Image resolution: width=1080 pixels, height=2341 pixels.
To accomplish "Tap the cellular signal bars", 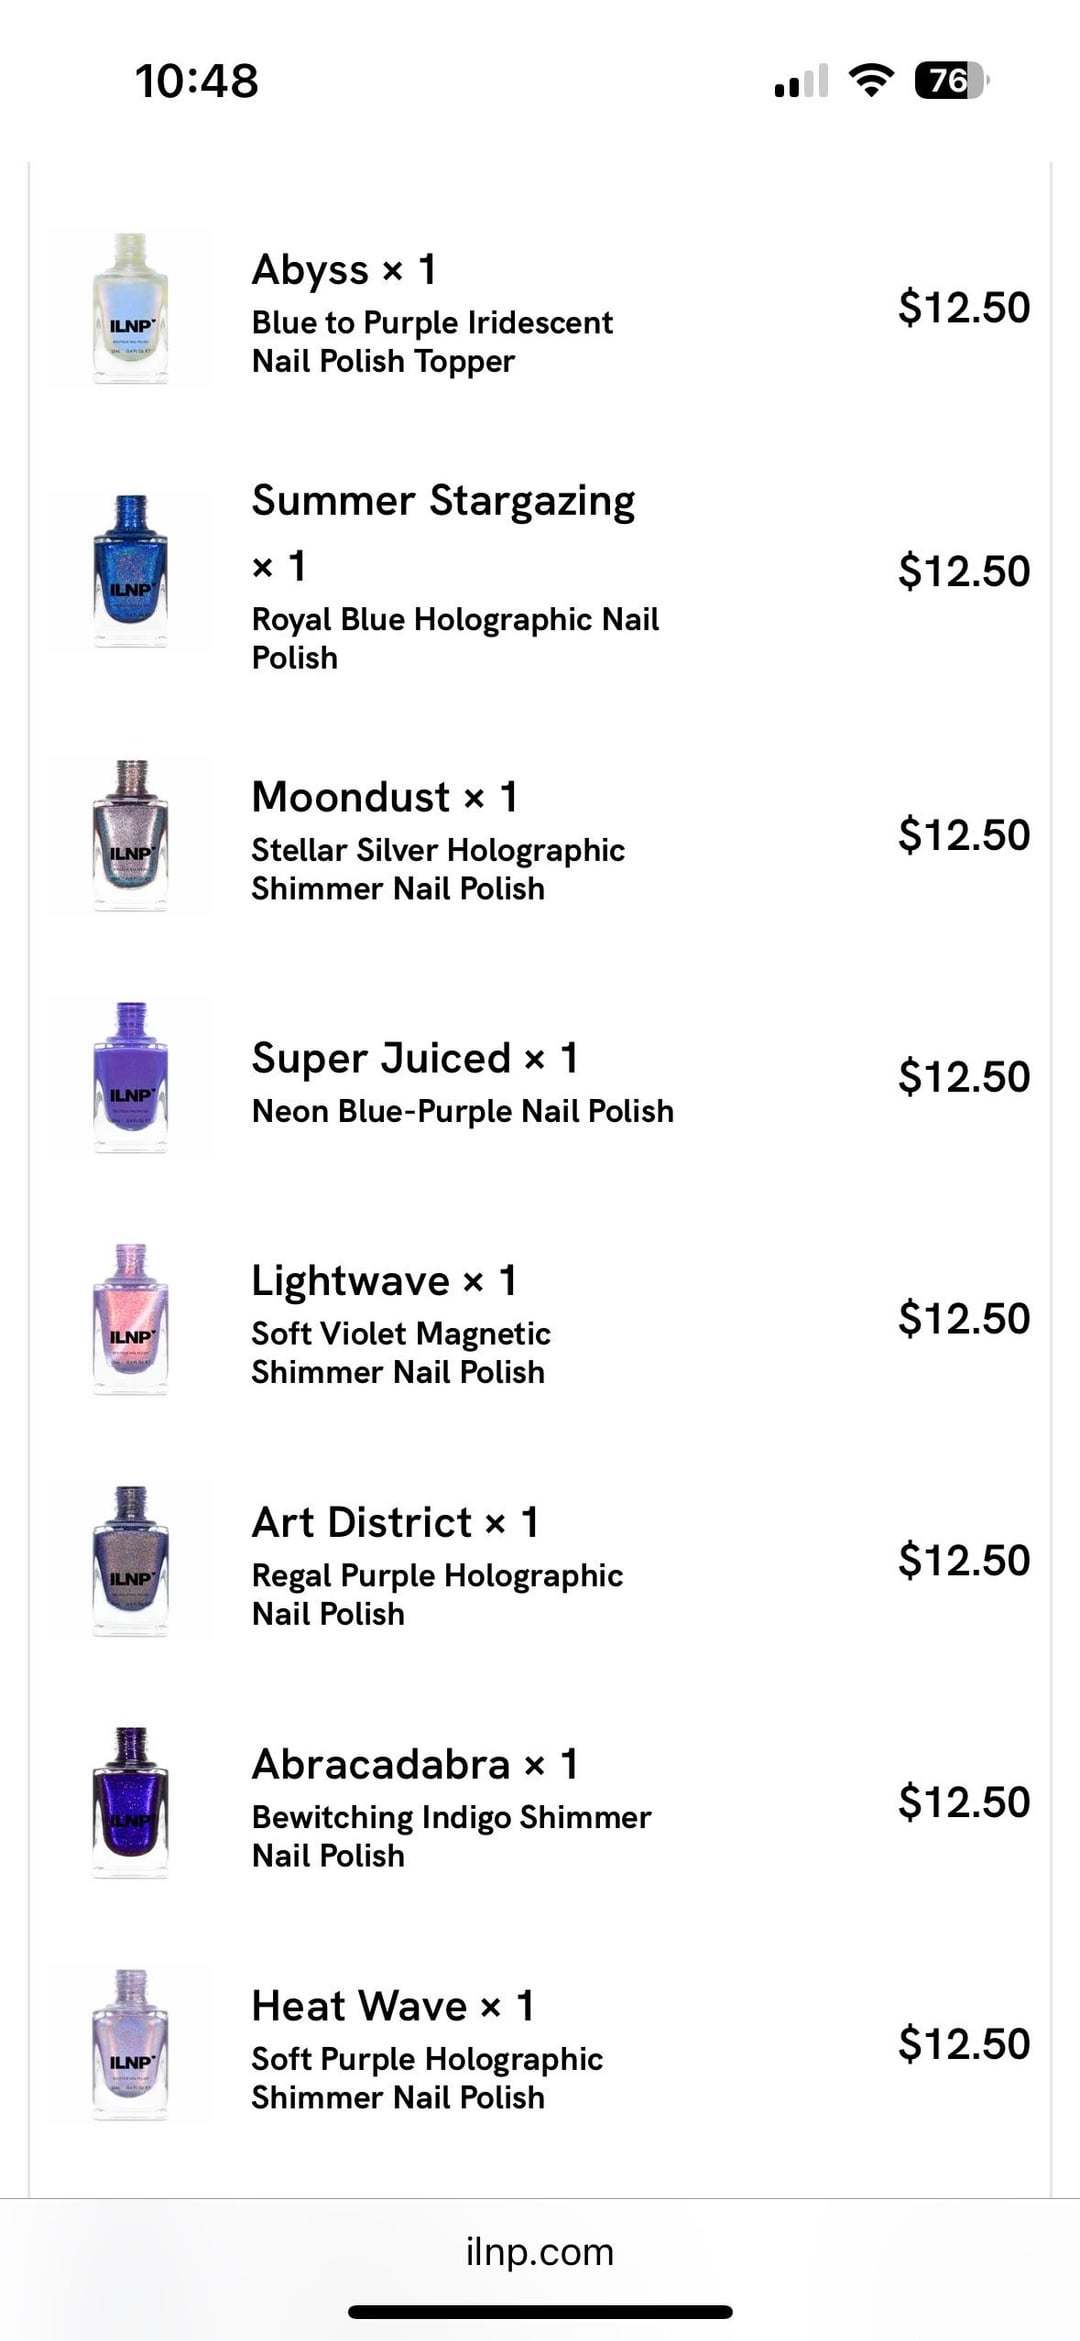I will 801,81.
